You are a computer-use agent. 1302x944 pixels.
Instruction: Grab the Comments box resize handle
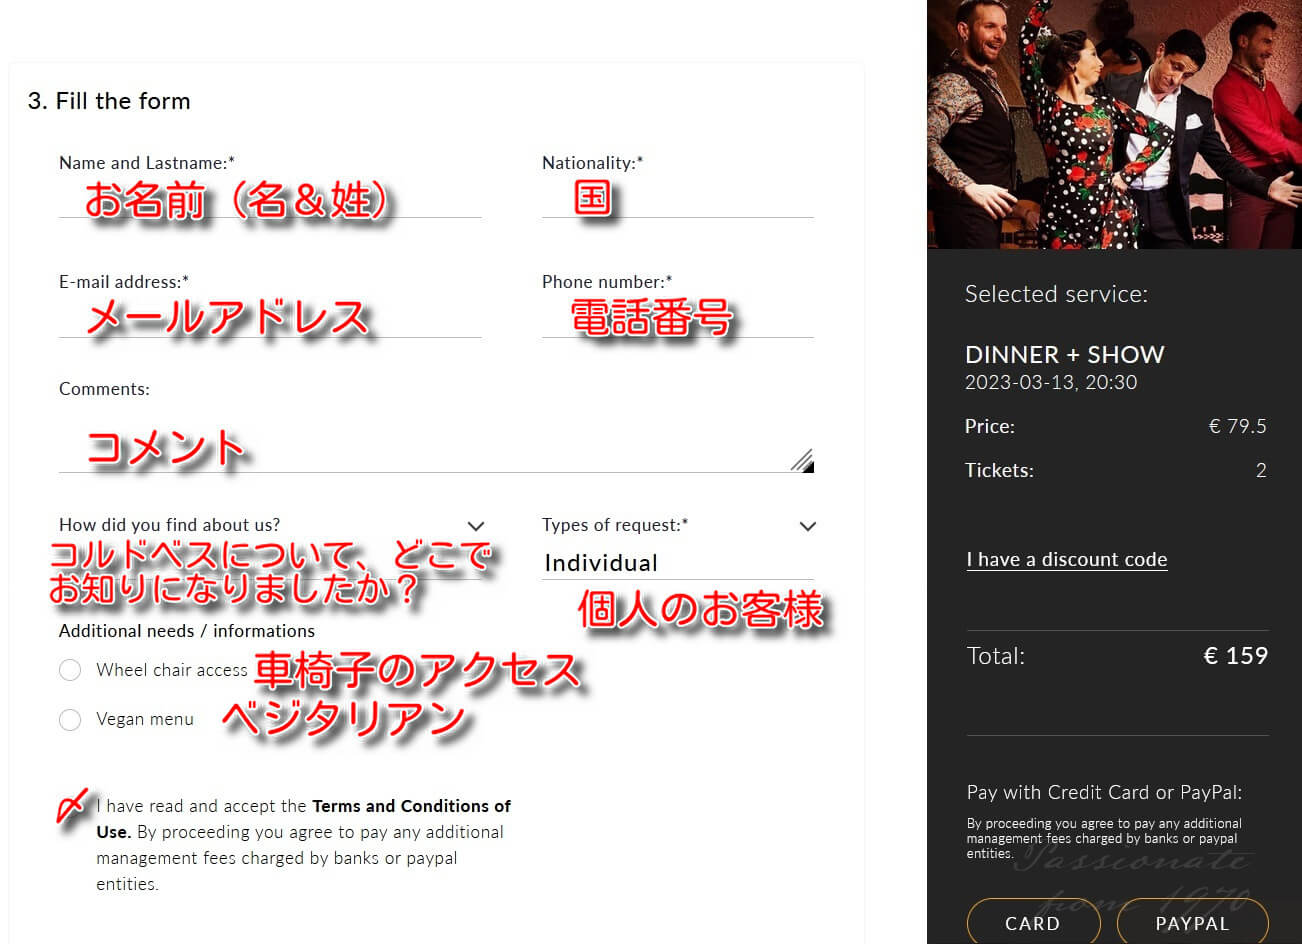[803, 460]
